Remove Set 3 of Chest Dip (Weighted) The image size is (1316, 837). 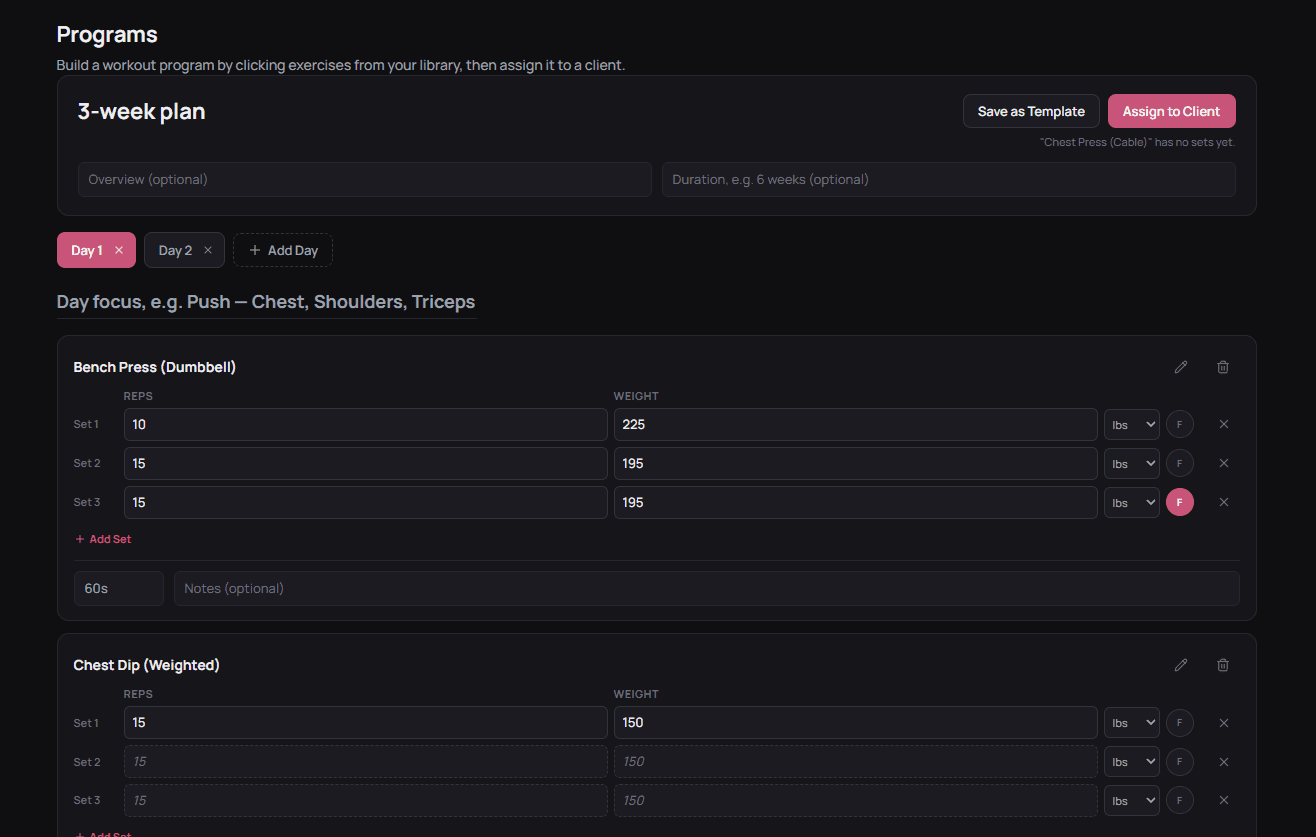pyautogui.click(x=1224, y=800)
